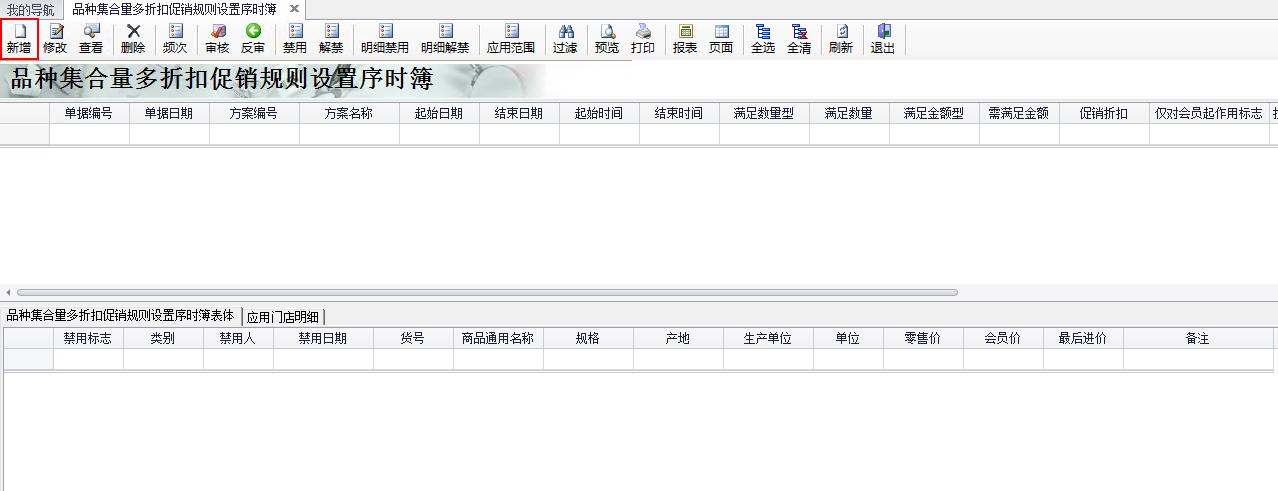The width and height of the screenshot is (1278, 491).
Task: Click the 单据日期 column header
Action: click(169, 113)
